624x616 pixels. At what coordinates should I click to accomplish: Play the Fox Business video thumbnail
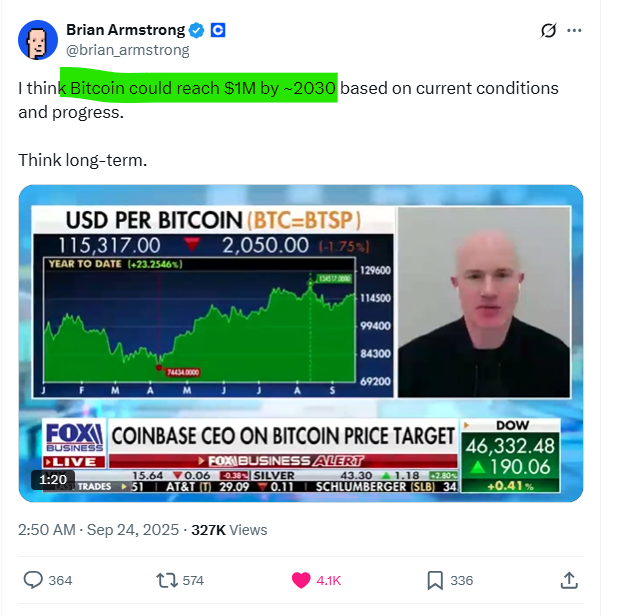(x=301, y=343)
